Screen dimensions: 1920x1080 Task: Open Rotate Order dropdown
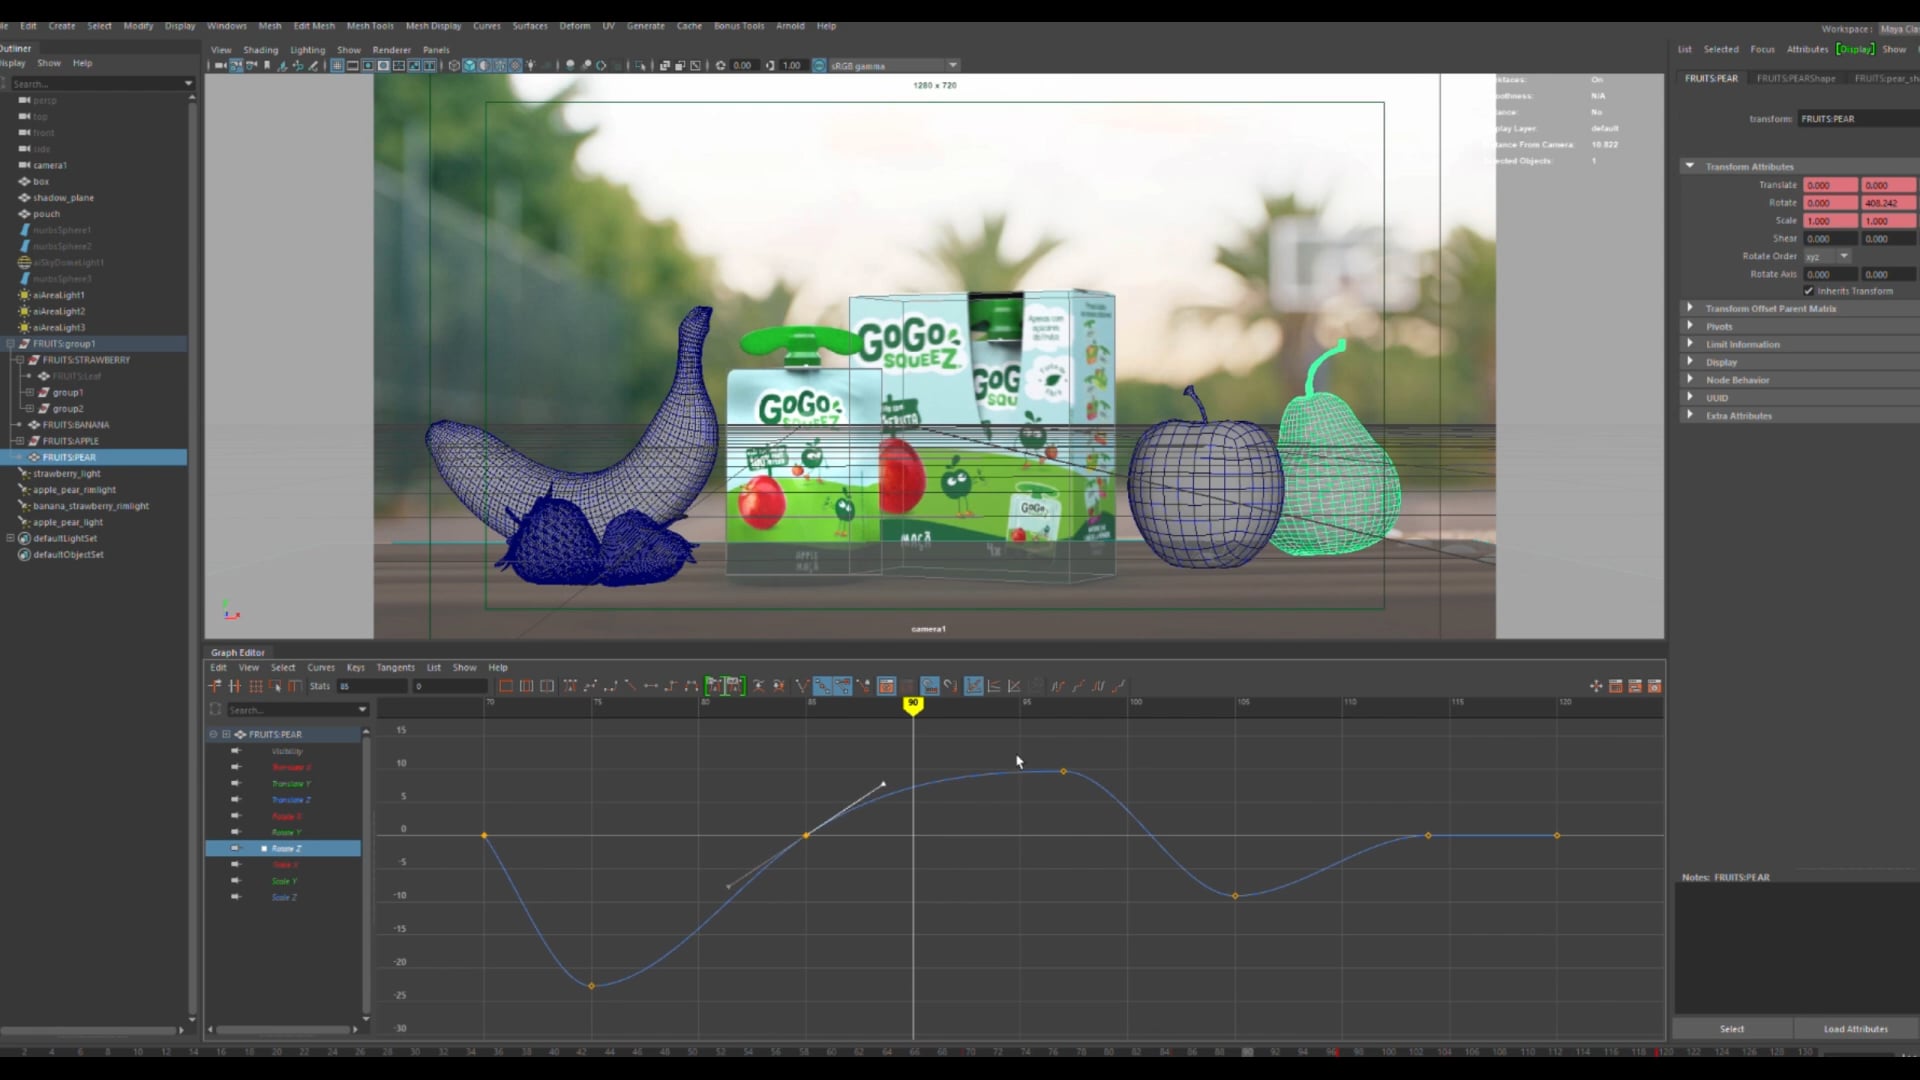(x=1828, y=256)
